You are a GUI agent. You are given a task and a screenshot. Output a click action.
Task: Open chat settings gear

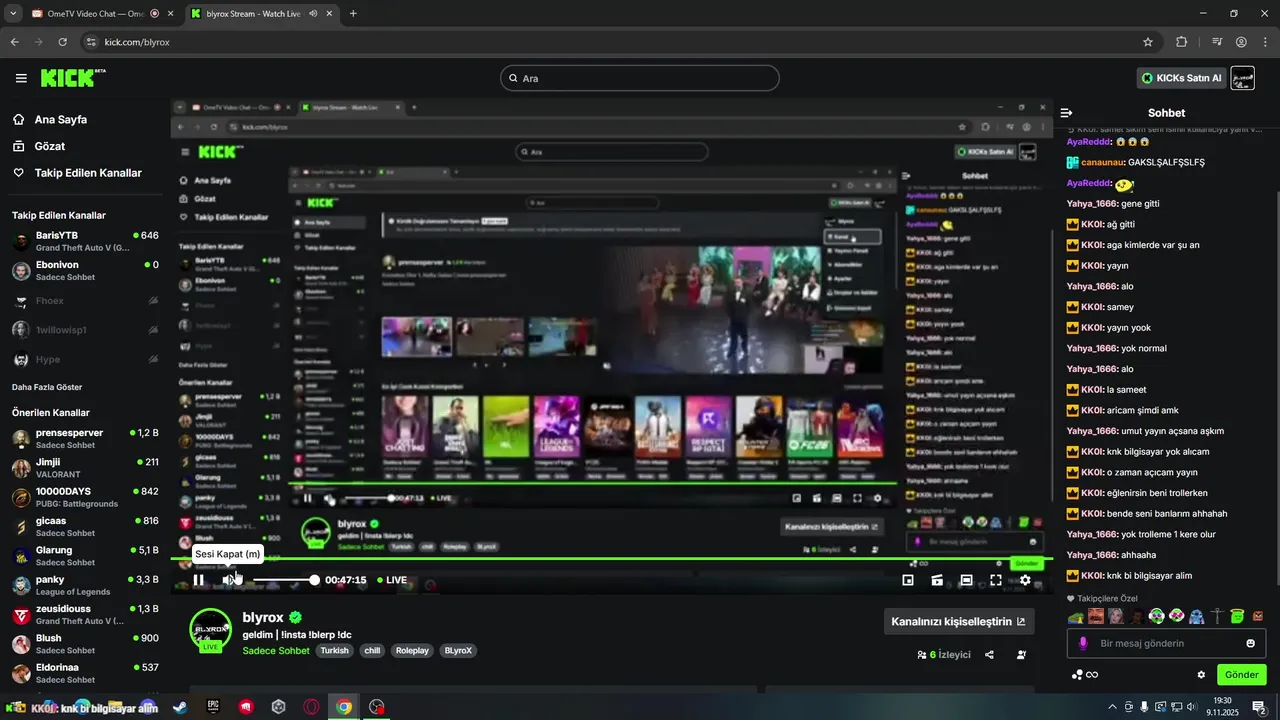[1201, 675]
